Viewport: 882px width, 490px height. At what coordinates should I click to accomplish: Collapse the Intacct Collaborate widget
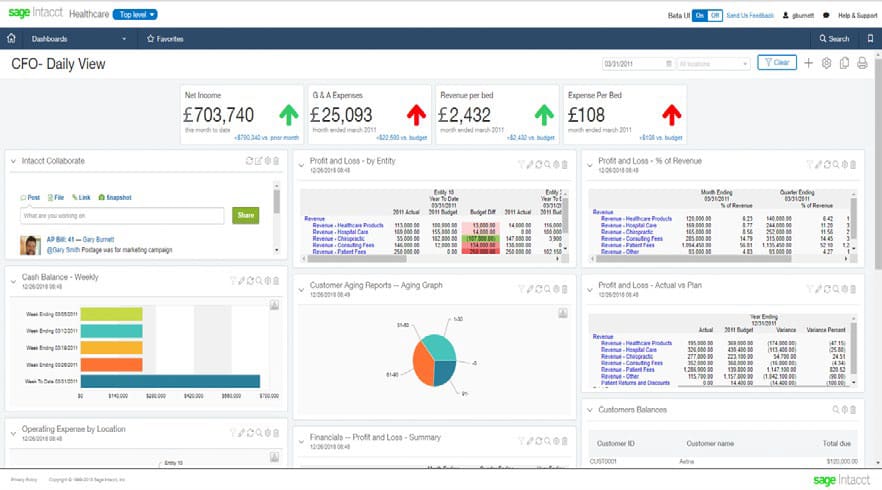[14, 161]
